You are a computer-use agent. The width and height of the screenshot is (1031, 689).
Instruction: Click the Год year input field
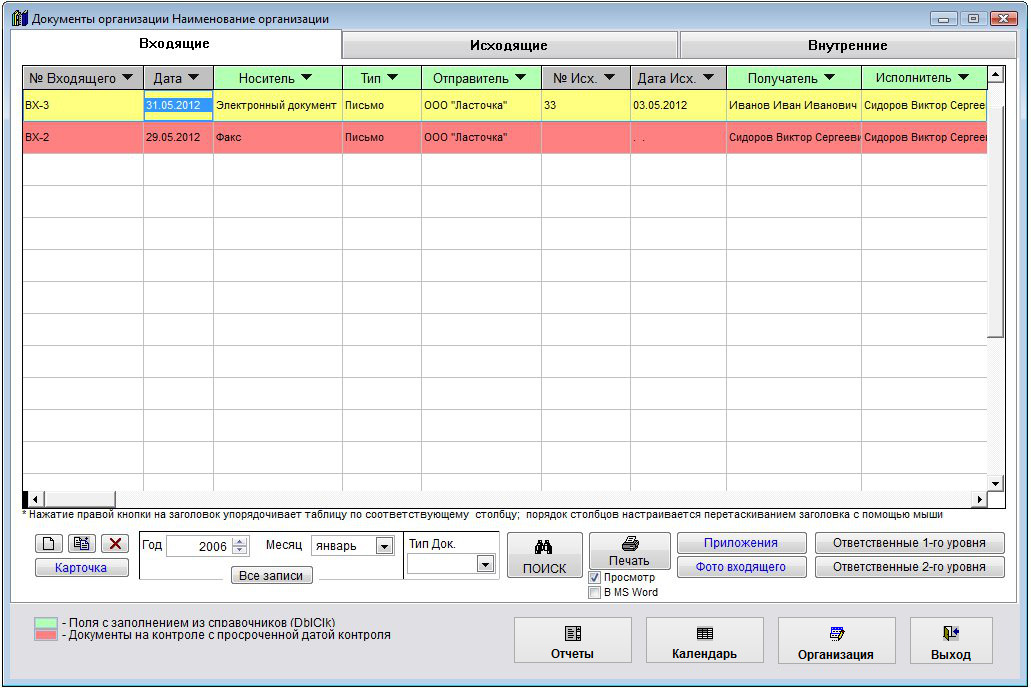[199, 546]
